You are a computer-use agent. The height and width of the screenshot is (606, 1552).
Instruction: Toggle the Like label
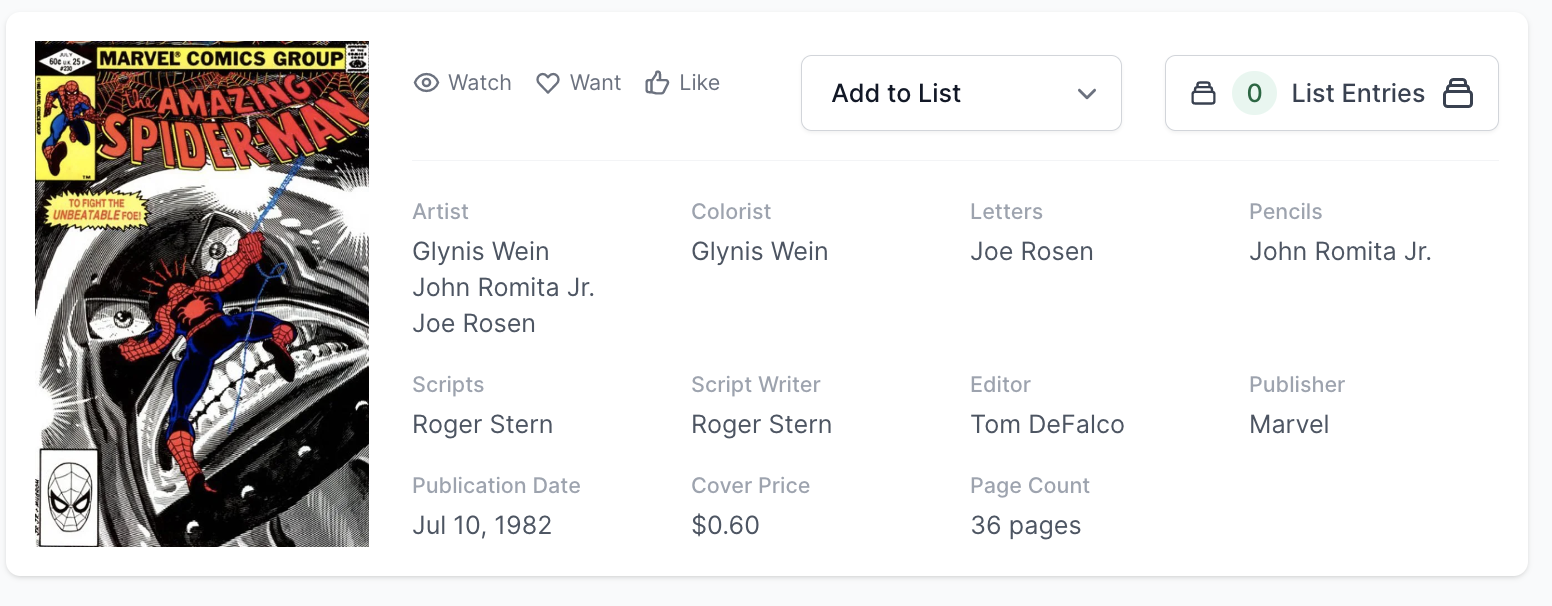coord(699,83)
